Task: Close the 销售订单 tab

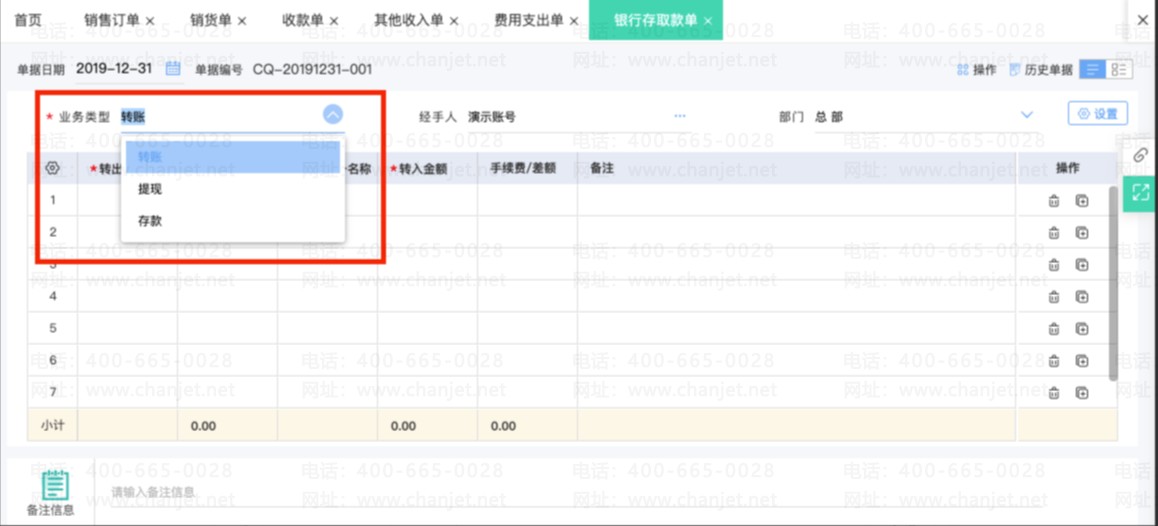Action: 150,21
